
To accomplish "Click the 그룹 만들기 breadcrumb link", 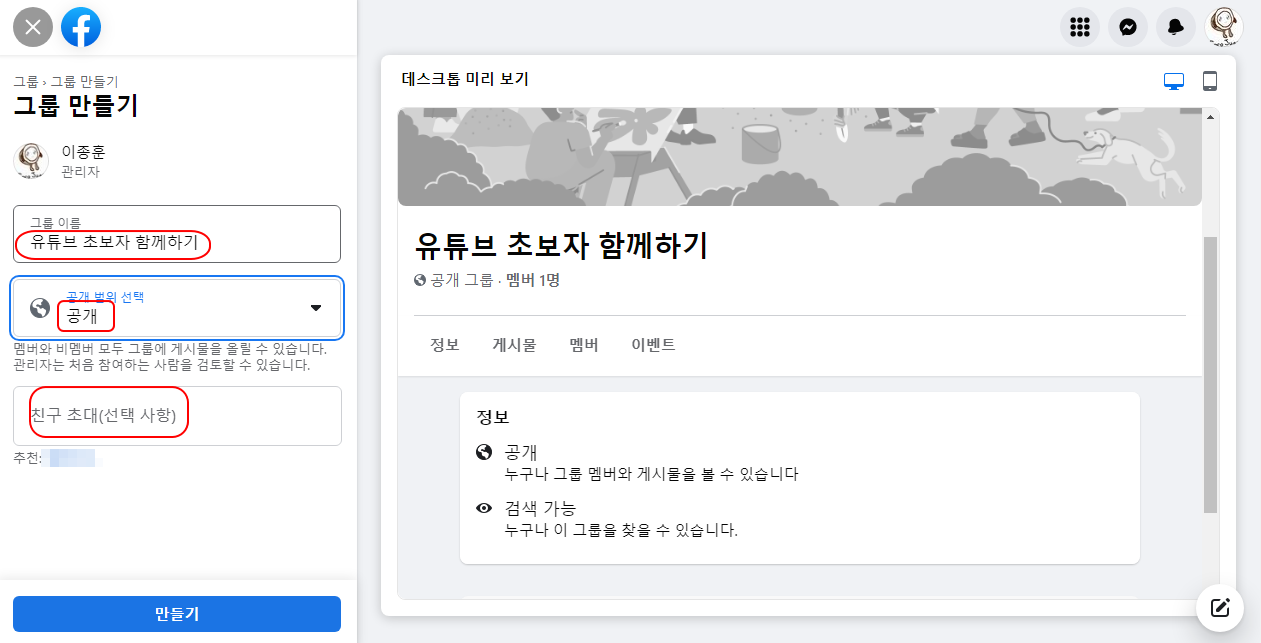I will click(x=85, y=82).
